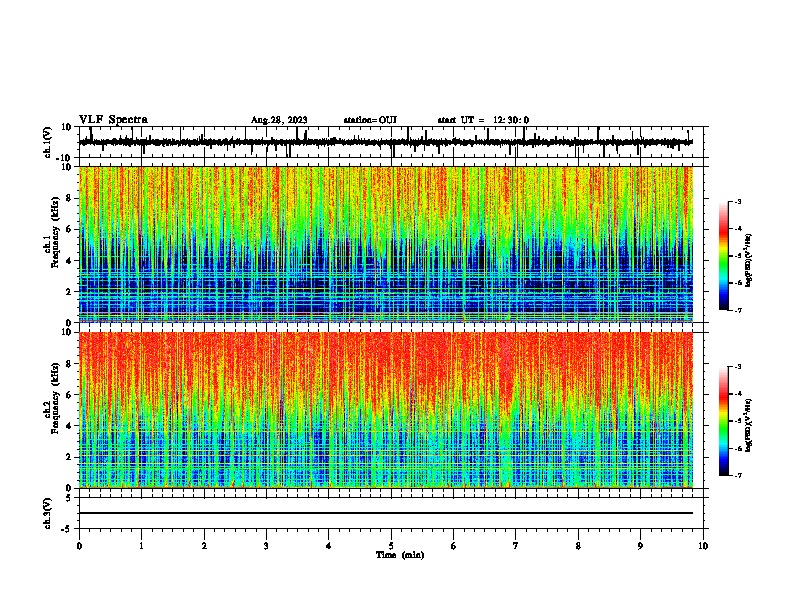The width and height of the screenshot is (792, 612).
Task: Click the "5" tick of ch.3(V) axis
Action: [69, 498]
